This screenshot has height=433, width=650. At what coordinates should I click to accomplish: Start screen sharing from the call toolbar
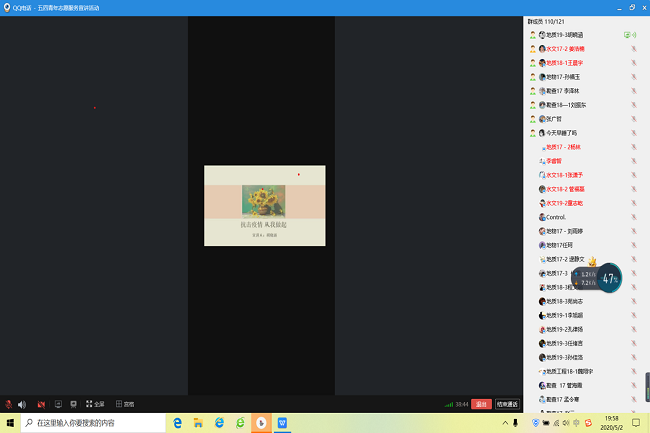58,404
